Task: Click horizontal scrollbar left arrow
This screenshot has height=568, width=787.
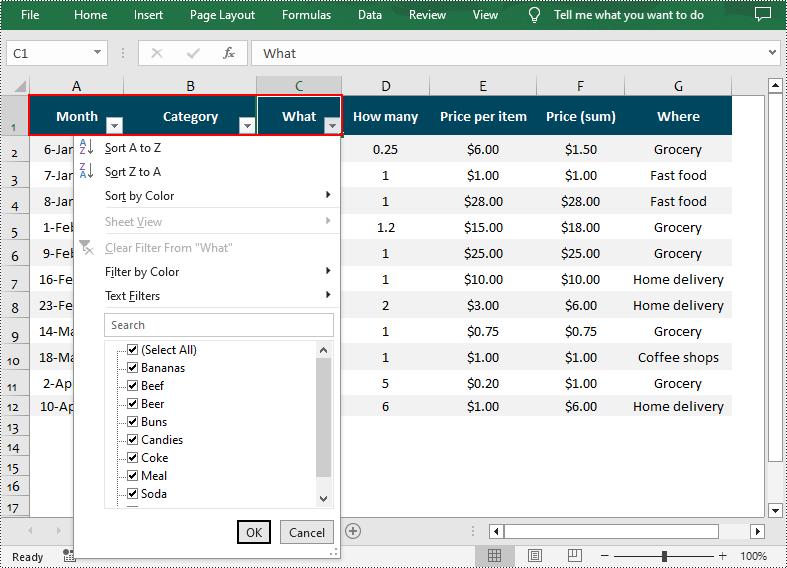Action: 496,531
